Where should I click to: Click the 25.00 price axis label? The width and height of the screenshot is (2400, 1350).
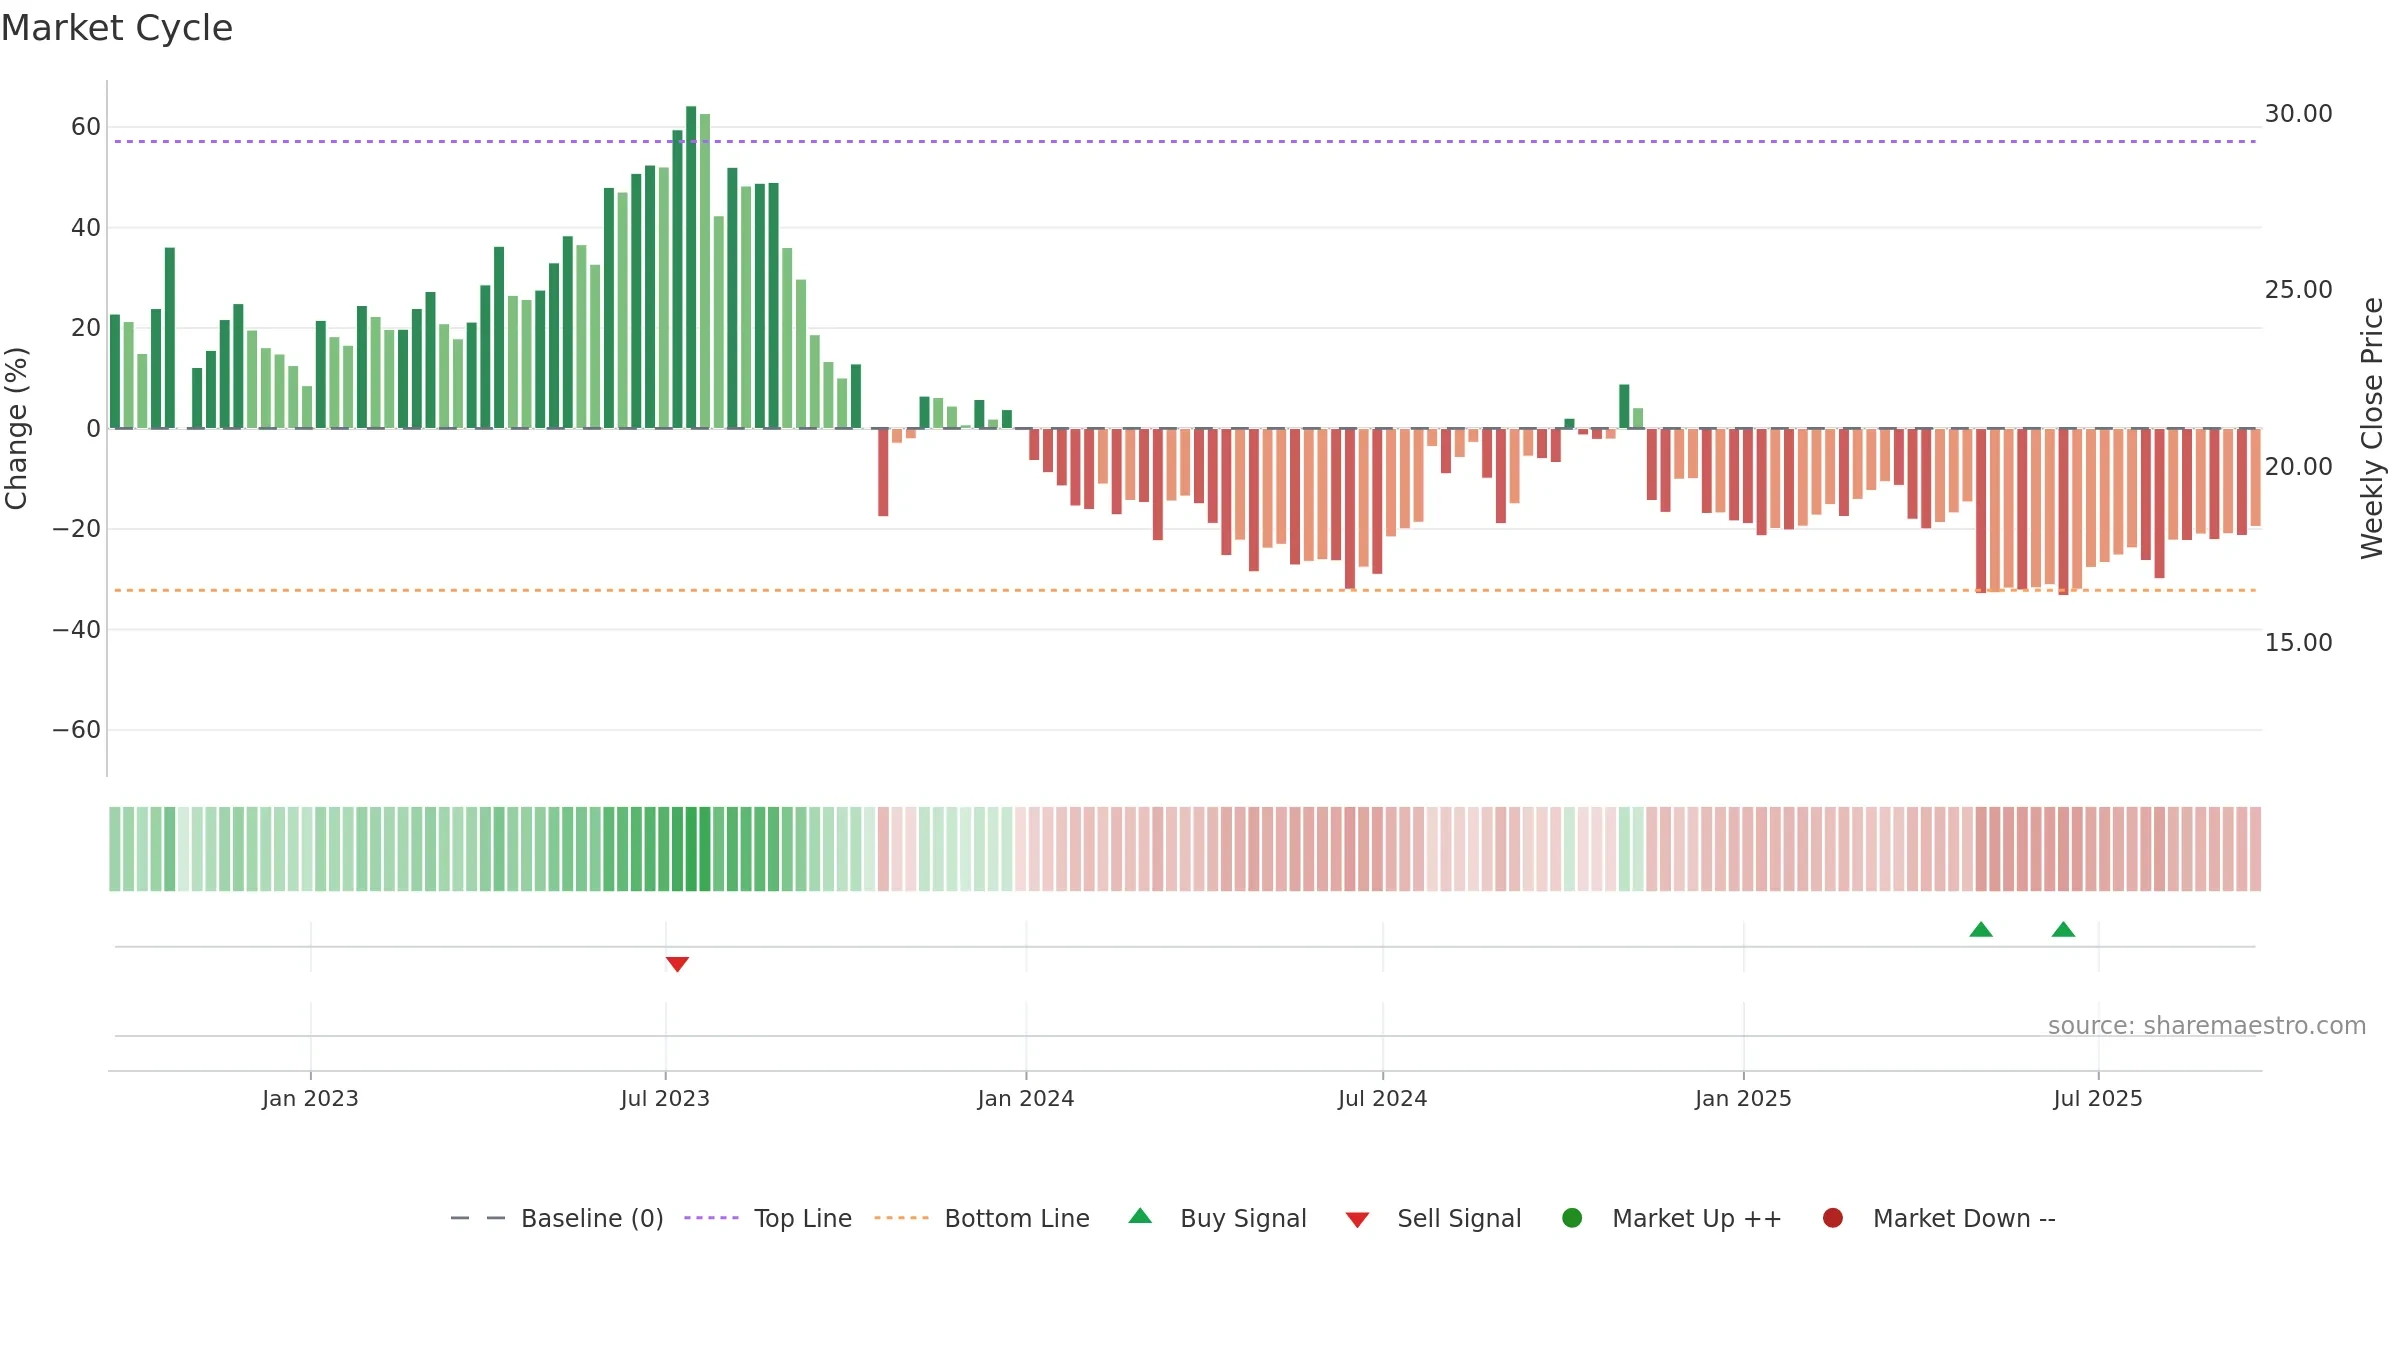pyautogui.click(x=2298, y=290)
